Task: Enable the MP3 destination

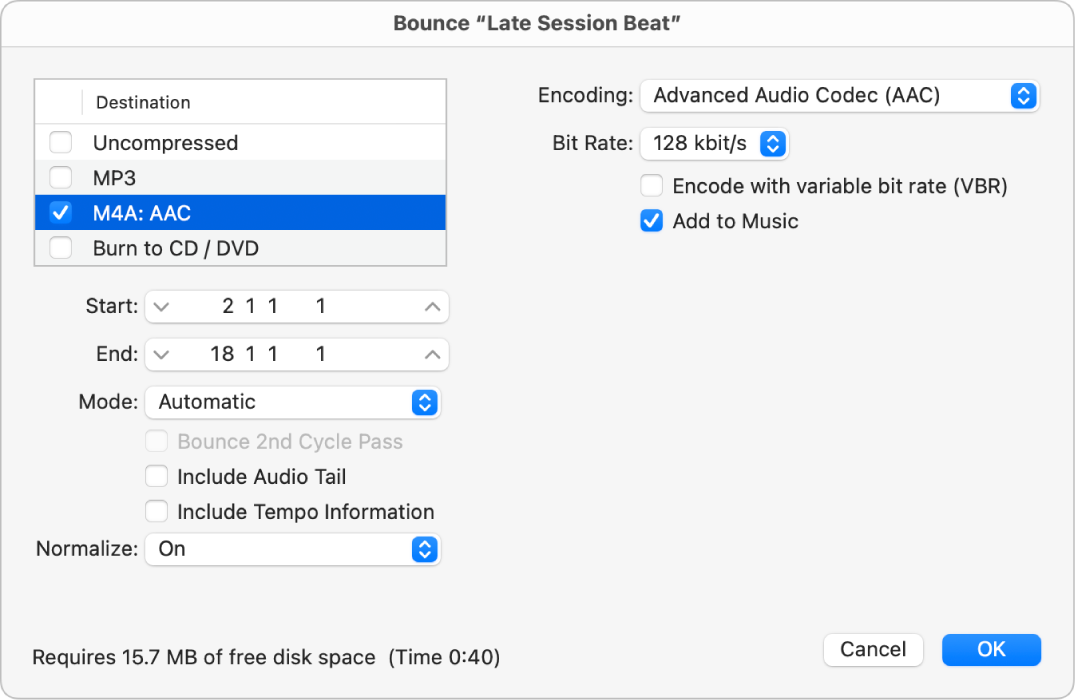Action: [60, 177]
